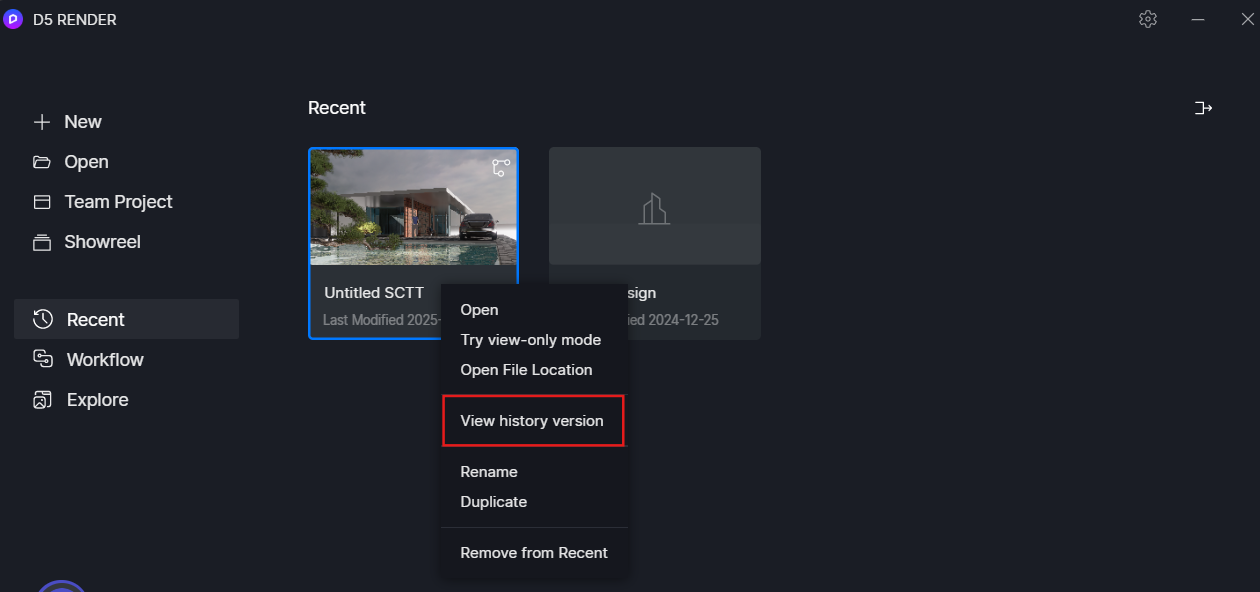Select the Recent sidebar item

pyautogui.click(x=126, y=319)
